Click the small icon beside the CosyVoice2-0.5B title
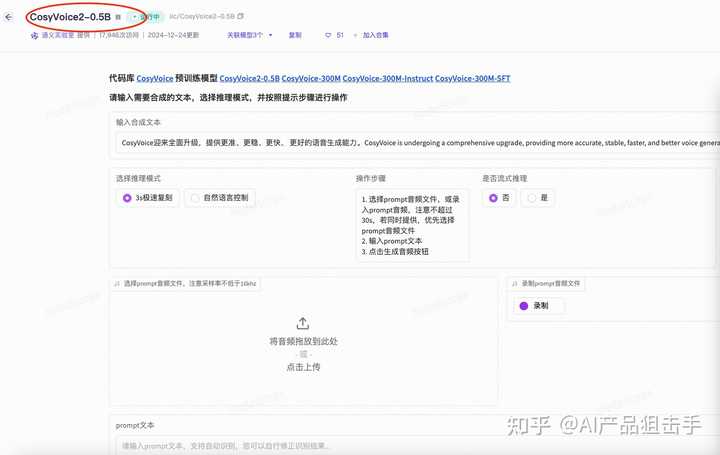 coord(118,17)
